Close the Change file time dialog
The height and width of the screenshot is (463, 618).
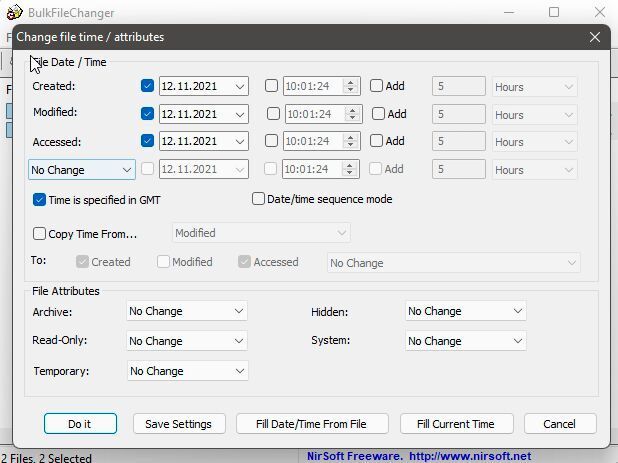click(x=595, y=37)
